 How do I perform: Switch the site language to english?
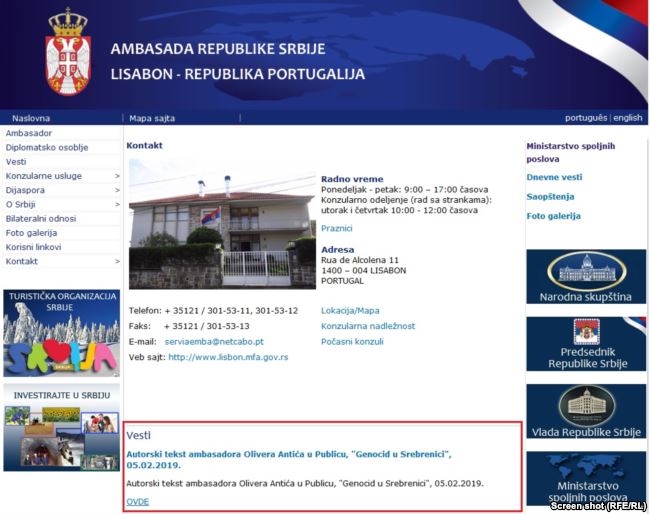click(628, 118)
